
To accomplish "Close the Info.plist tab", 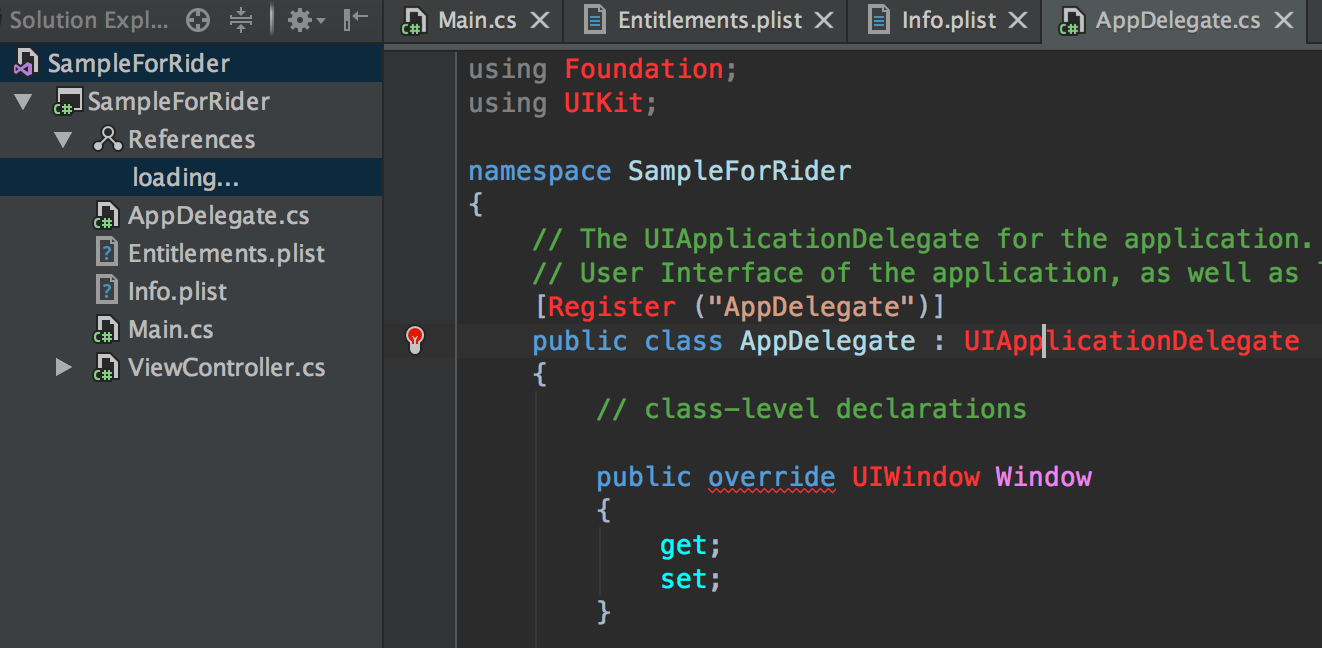I will (x=1018, y=21).
